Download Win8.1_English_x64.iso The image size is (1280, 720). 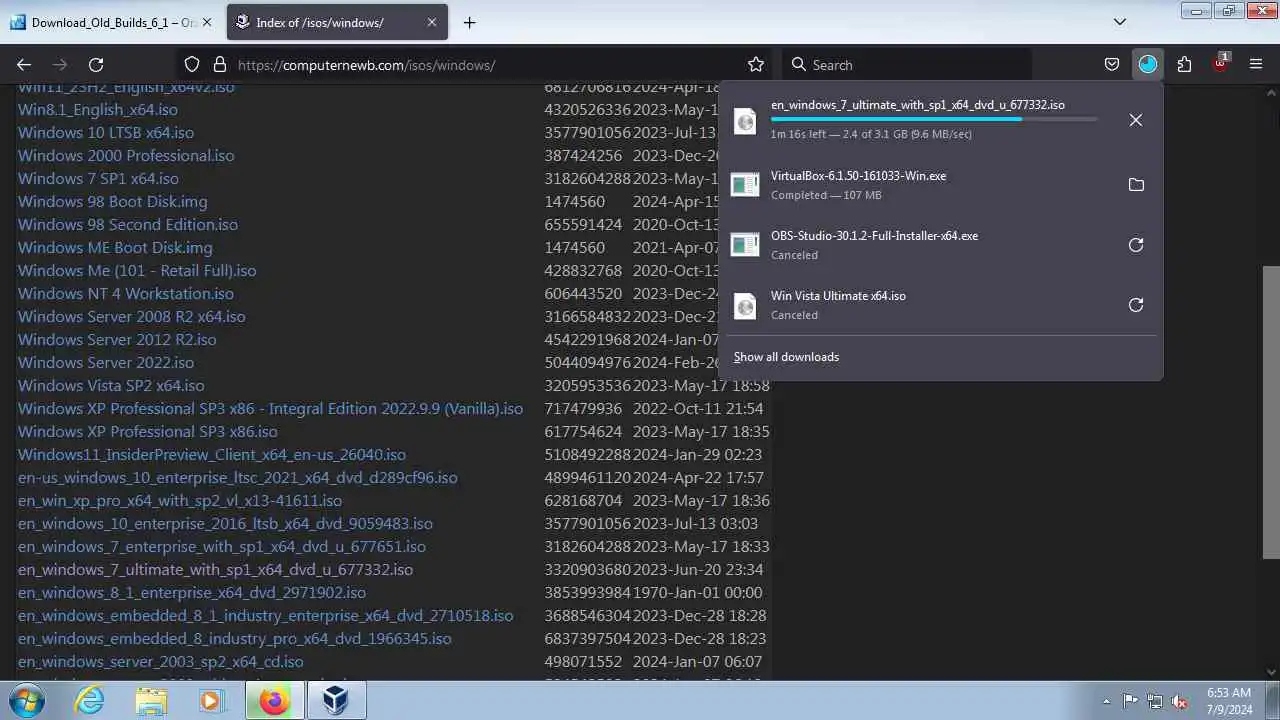point(98,110)
